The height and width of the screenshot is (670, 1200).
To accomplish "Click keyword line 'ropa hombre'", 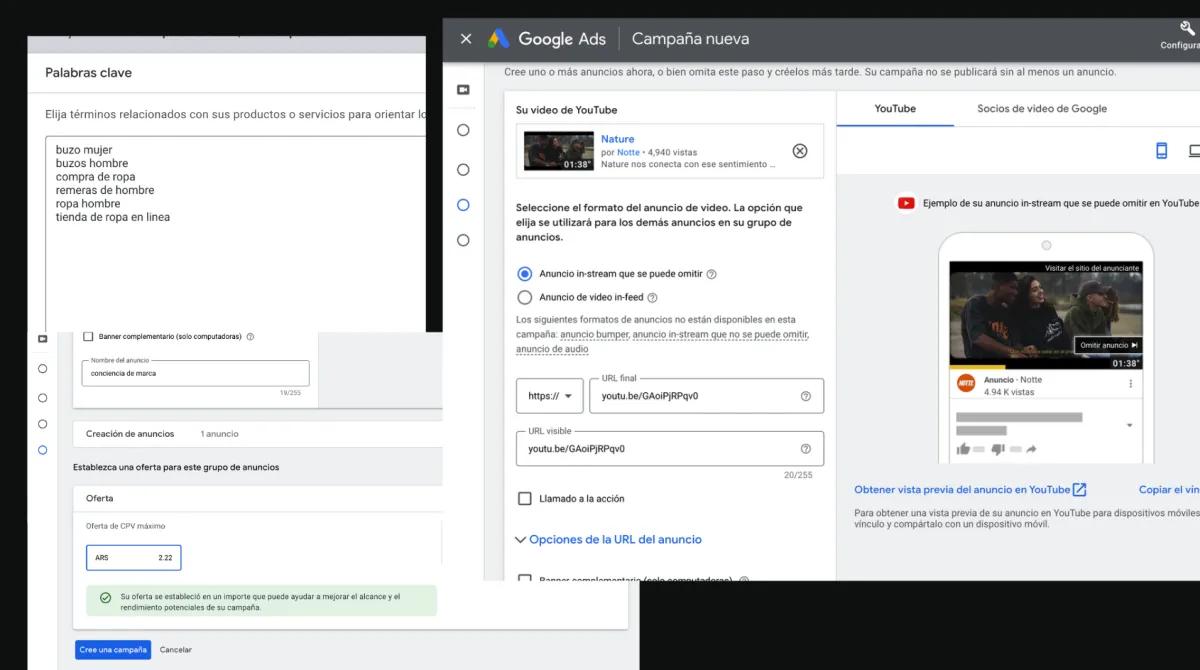I will (x=88, y=204).
